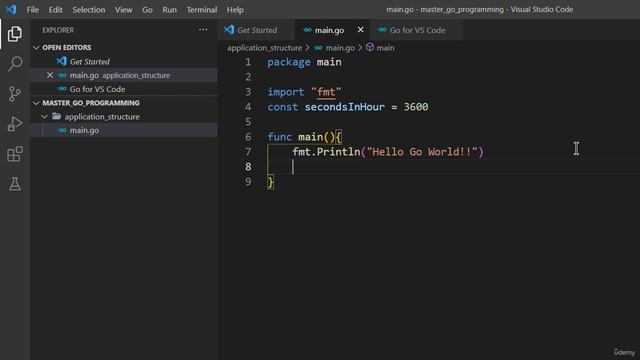Collapse the Open Editors section

36,47
